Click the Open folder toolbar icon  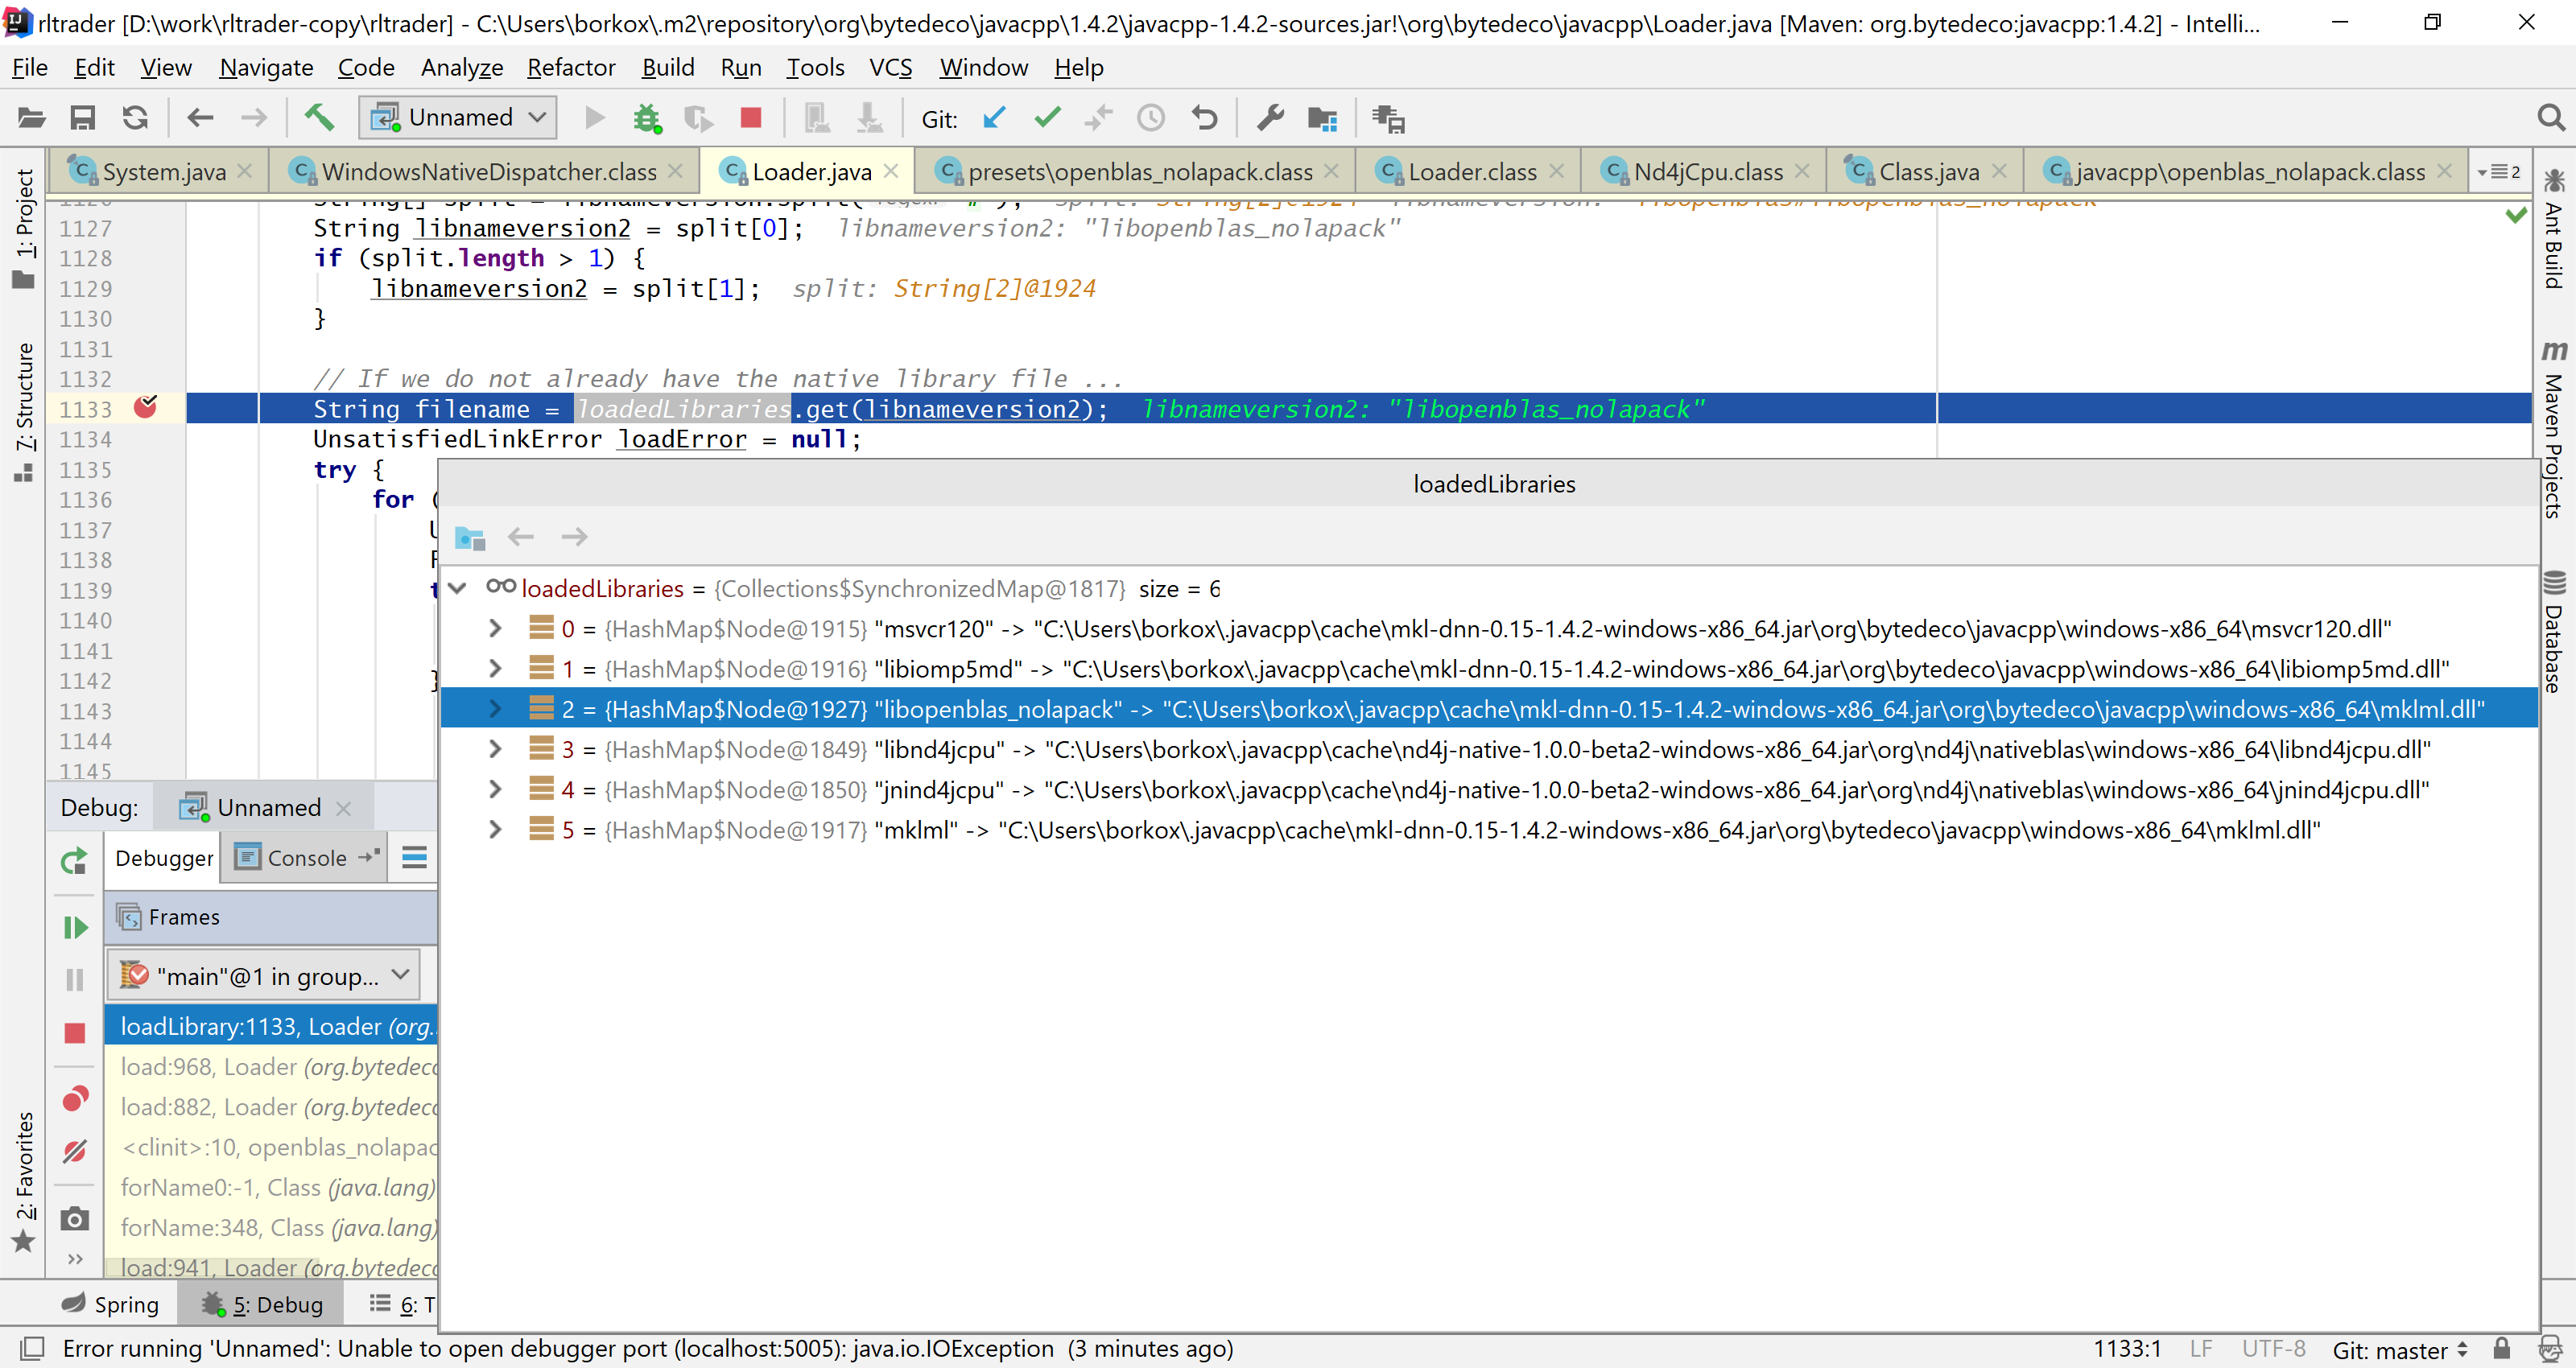coord(32,118)
